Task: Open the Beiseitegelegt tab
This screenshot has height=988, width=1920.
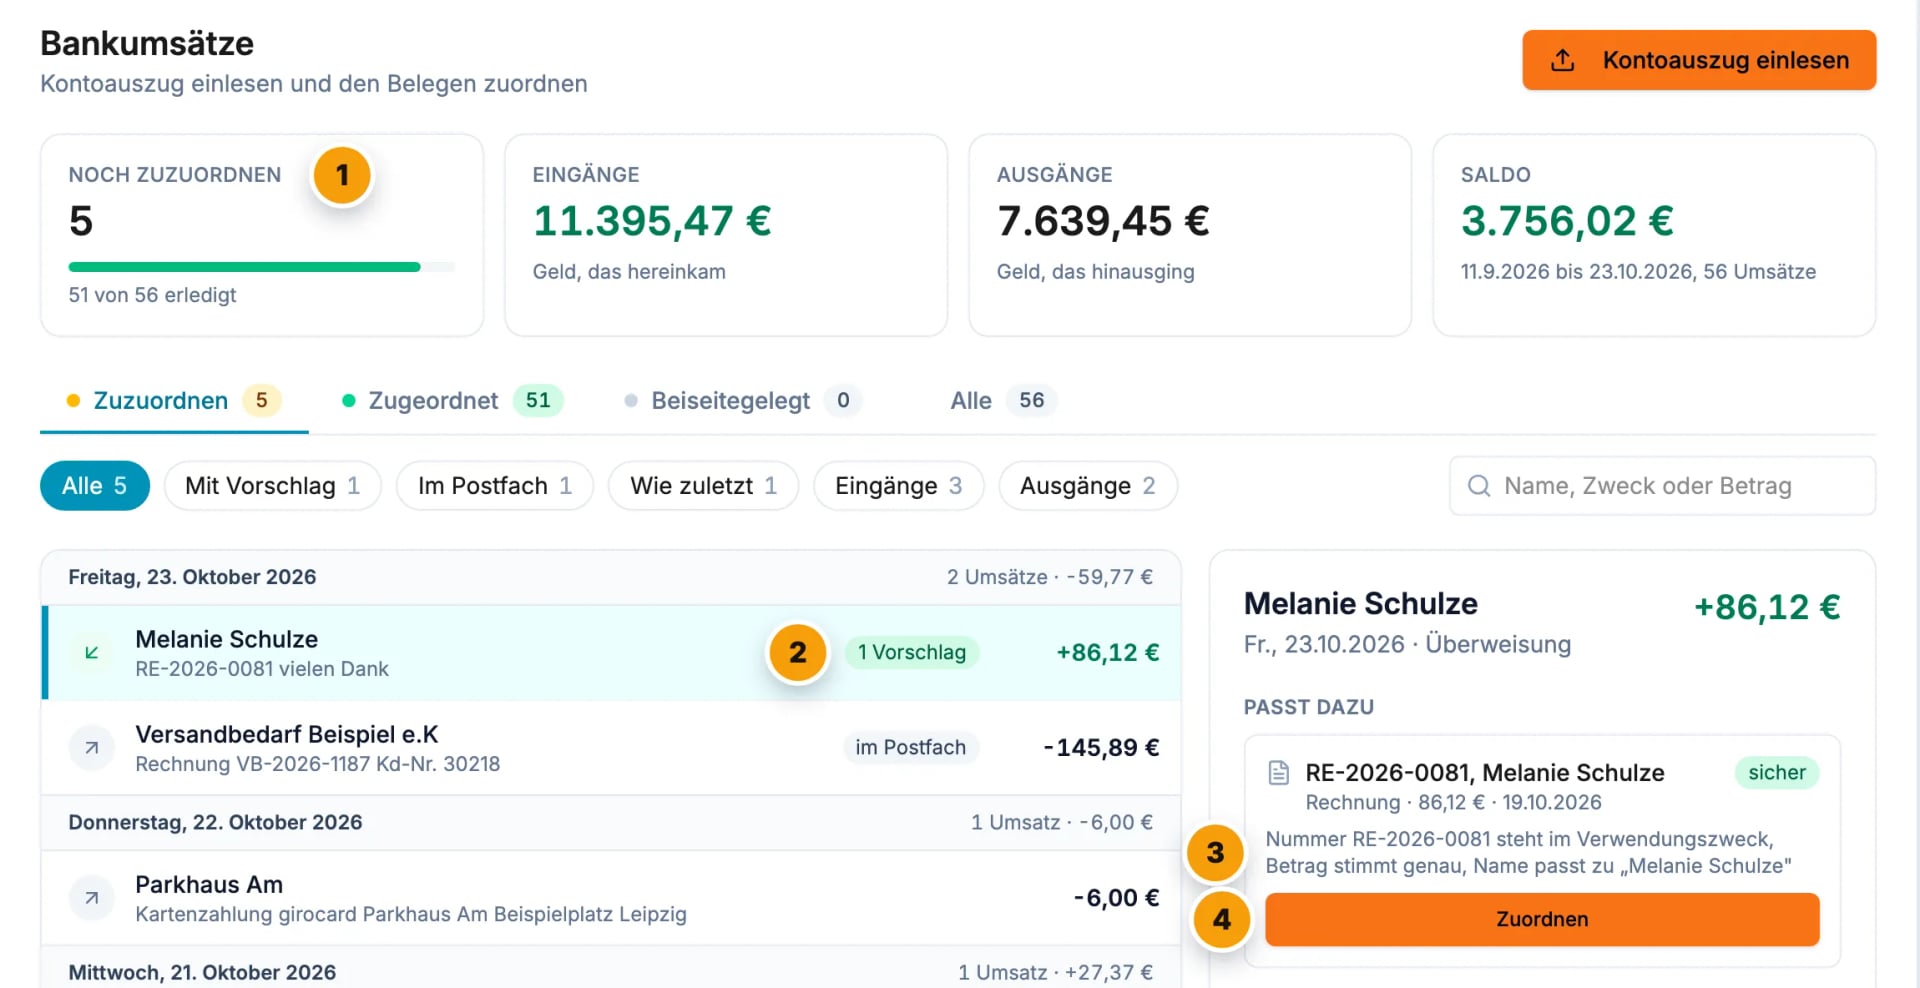Action: (742, 401)
